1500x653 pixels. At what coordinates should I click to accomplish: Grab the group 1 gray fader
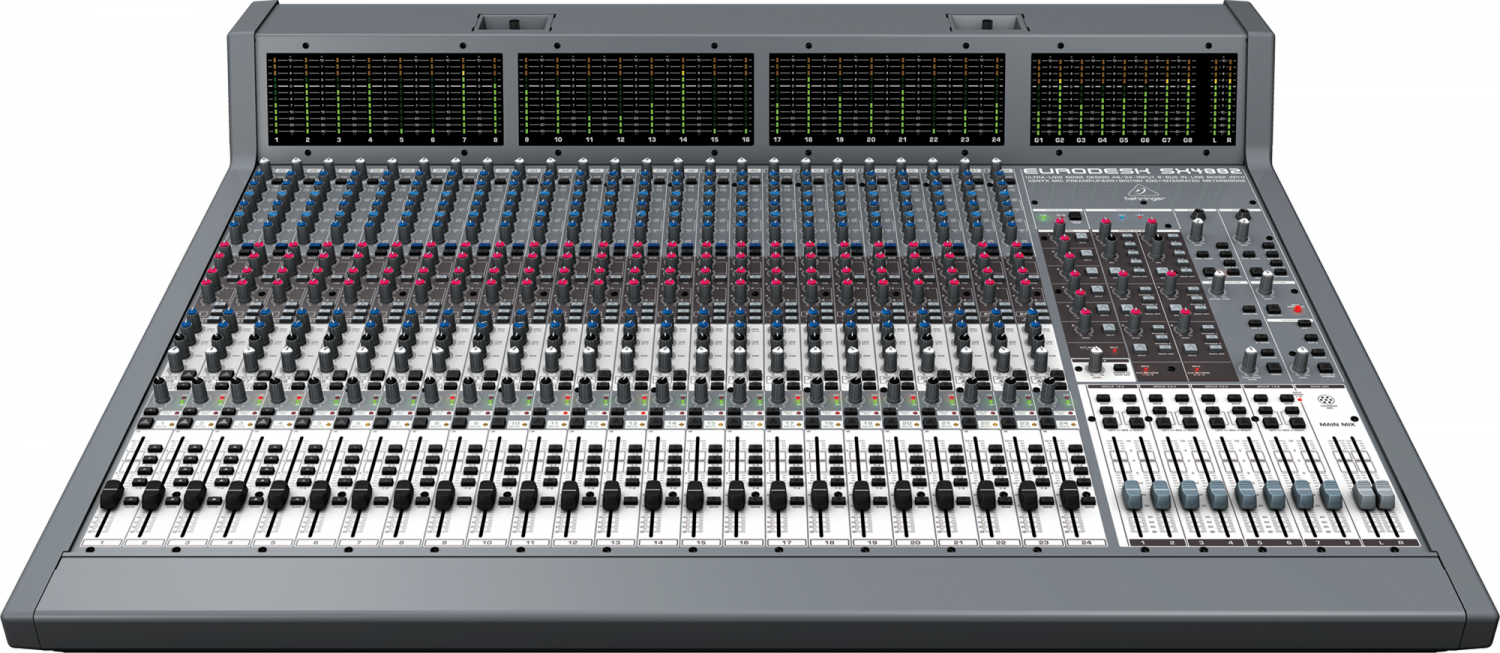(1132, 495)
